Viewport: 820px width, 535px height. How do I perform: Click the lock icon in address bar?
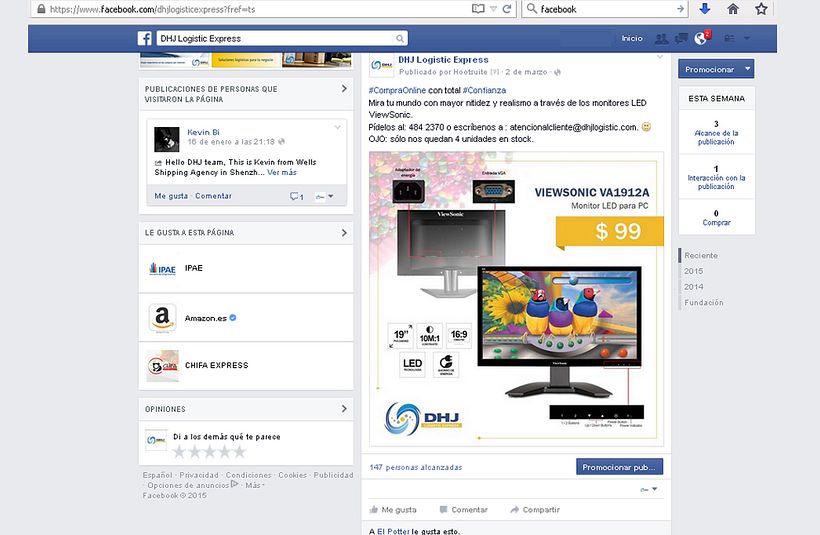[x=41, y=9]
